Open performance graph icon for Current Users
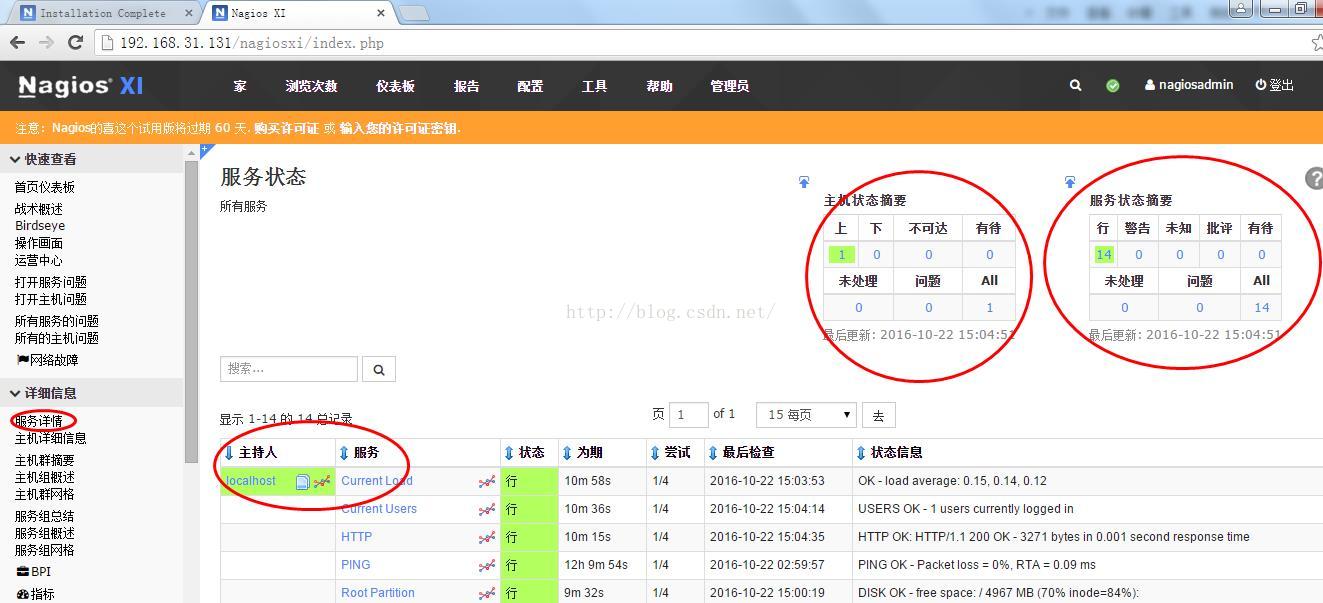Image resolution: width=1323 pixels, height=603 pixels. click(x=487, y=509)
